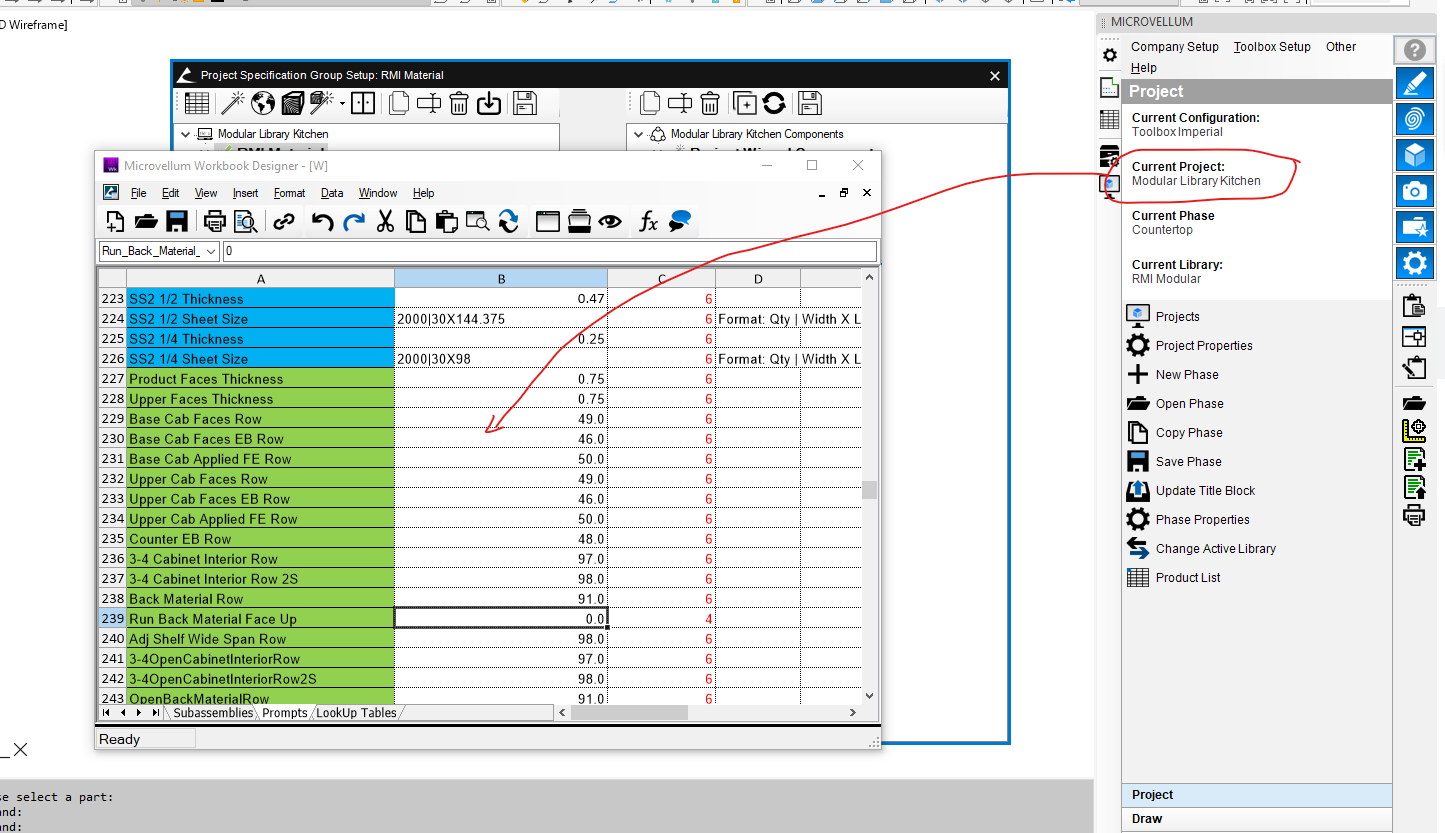The width and height of the screenshot is (1445, 833).
Task: Click the gray question mark help button
Action: coord(1414,50)
